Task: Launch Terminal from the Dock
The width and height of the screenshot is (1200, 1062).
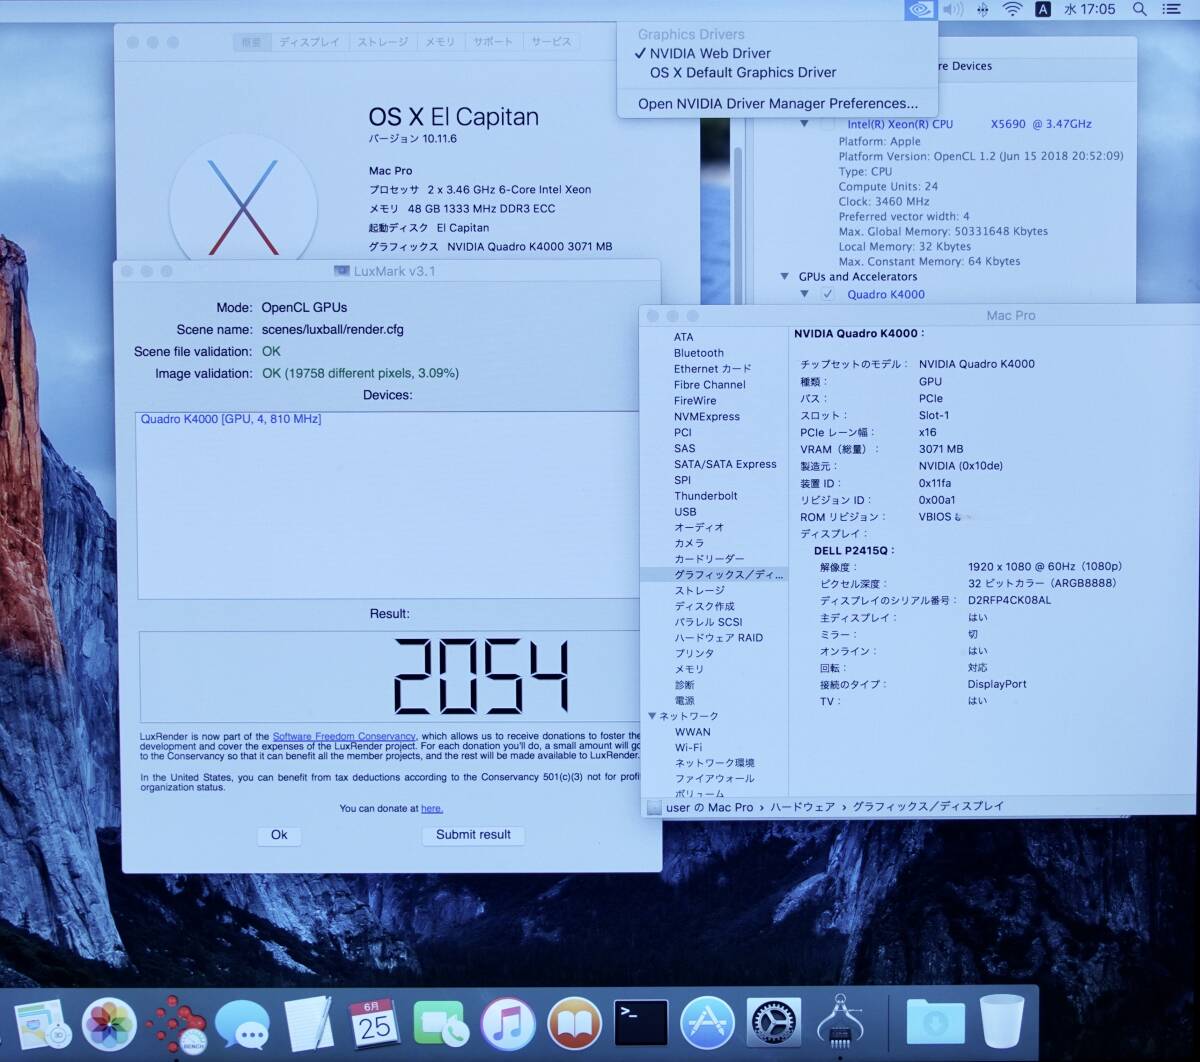Action: 640,1024
